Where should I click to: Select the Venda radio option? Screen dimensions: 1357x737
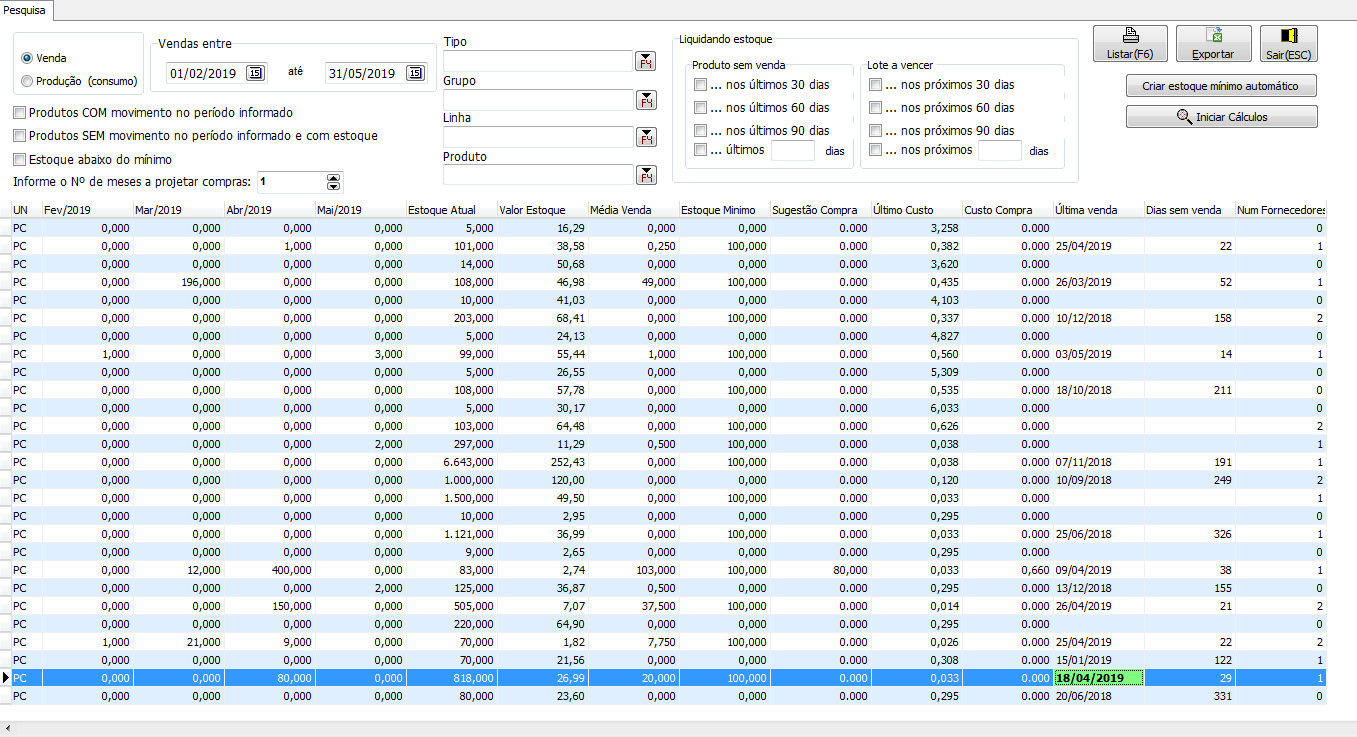(26, 58)
